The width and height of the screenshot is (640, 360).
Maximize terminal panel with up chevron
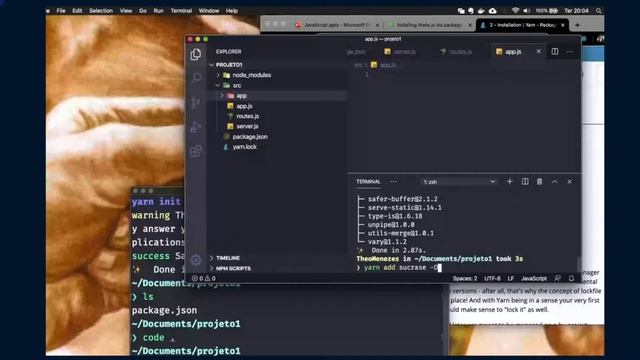[555, 181]
